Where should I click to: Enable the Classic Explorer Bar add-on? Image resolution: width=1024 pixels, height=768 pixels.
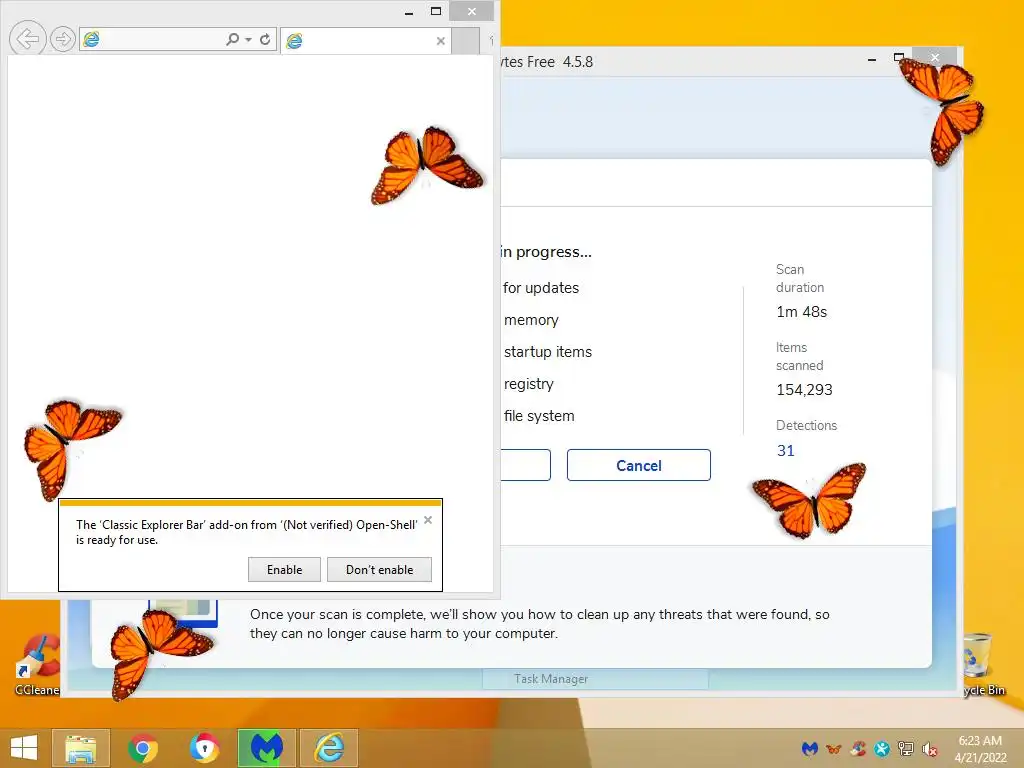coord(284,569)
